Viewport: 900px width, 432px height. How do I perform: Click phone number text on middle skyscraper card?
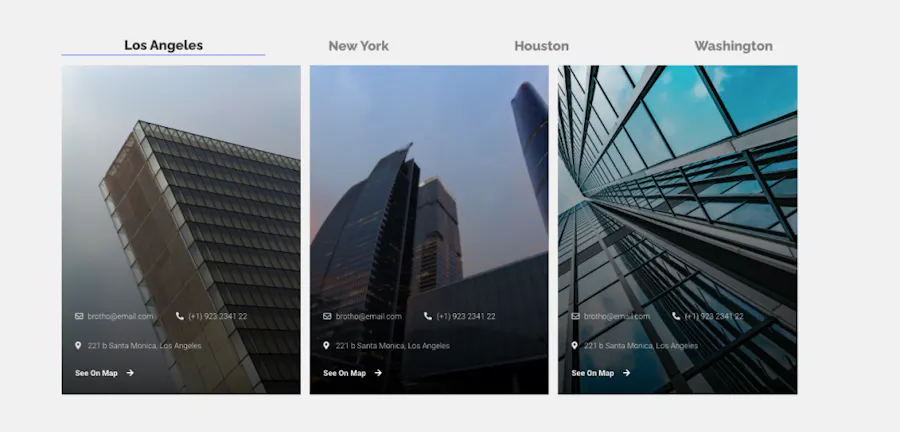465,316
